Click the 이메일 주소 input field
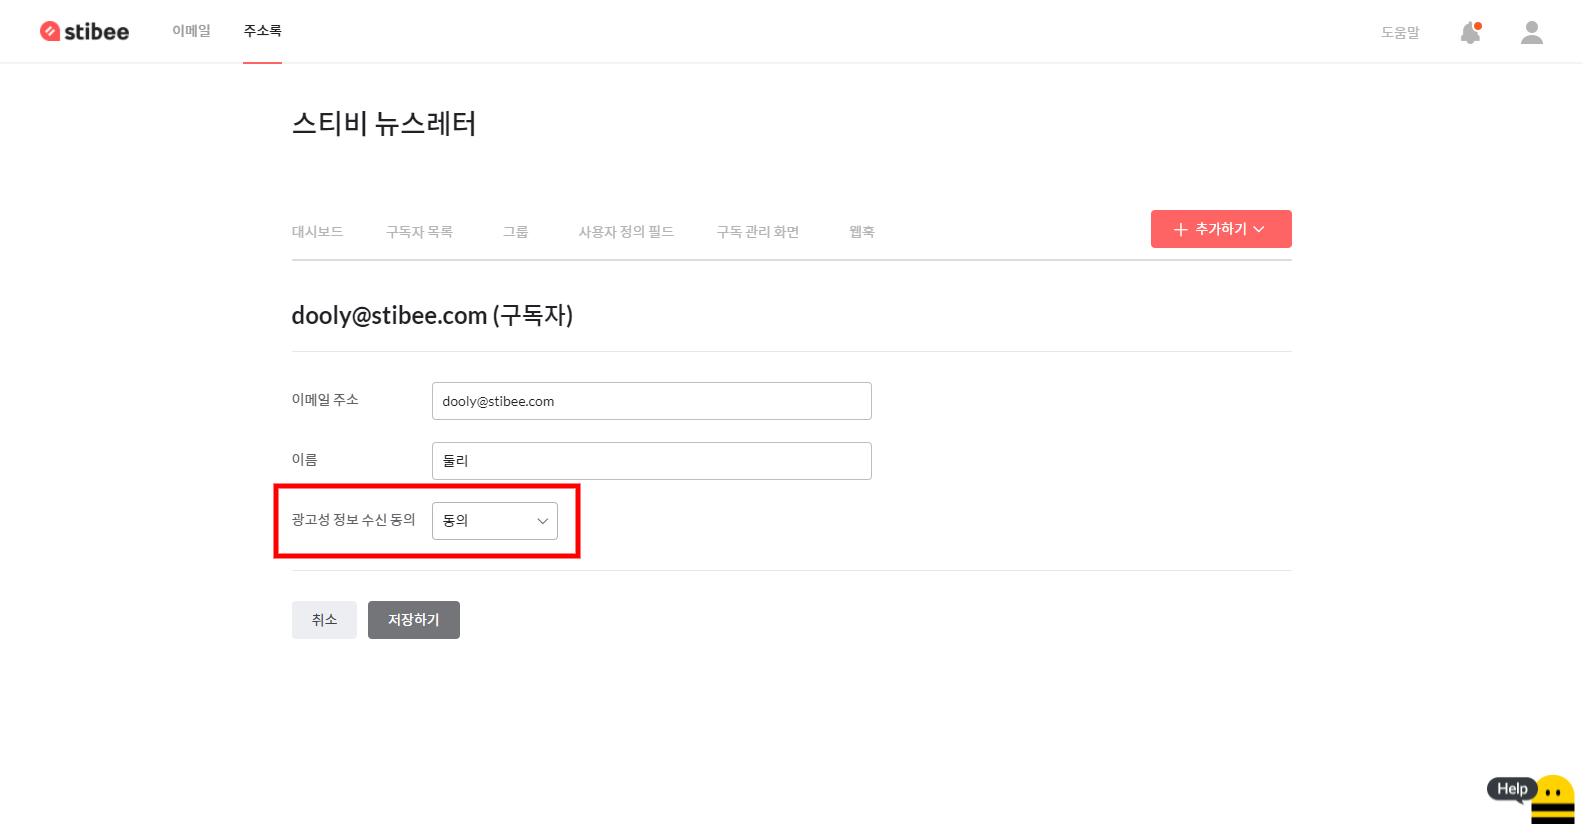The height and width of the screenshot is (830, 1583). tap(651, 401)
